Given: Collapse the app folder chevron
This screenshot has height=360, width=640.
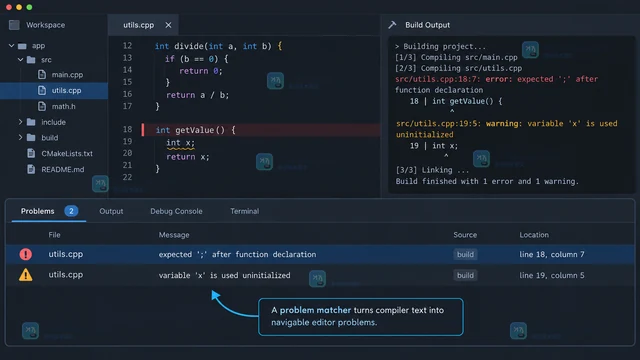Looking at the screenshot, I should [x=11, y=46].
